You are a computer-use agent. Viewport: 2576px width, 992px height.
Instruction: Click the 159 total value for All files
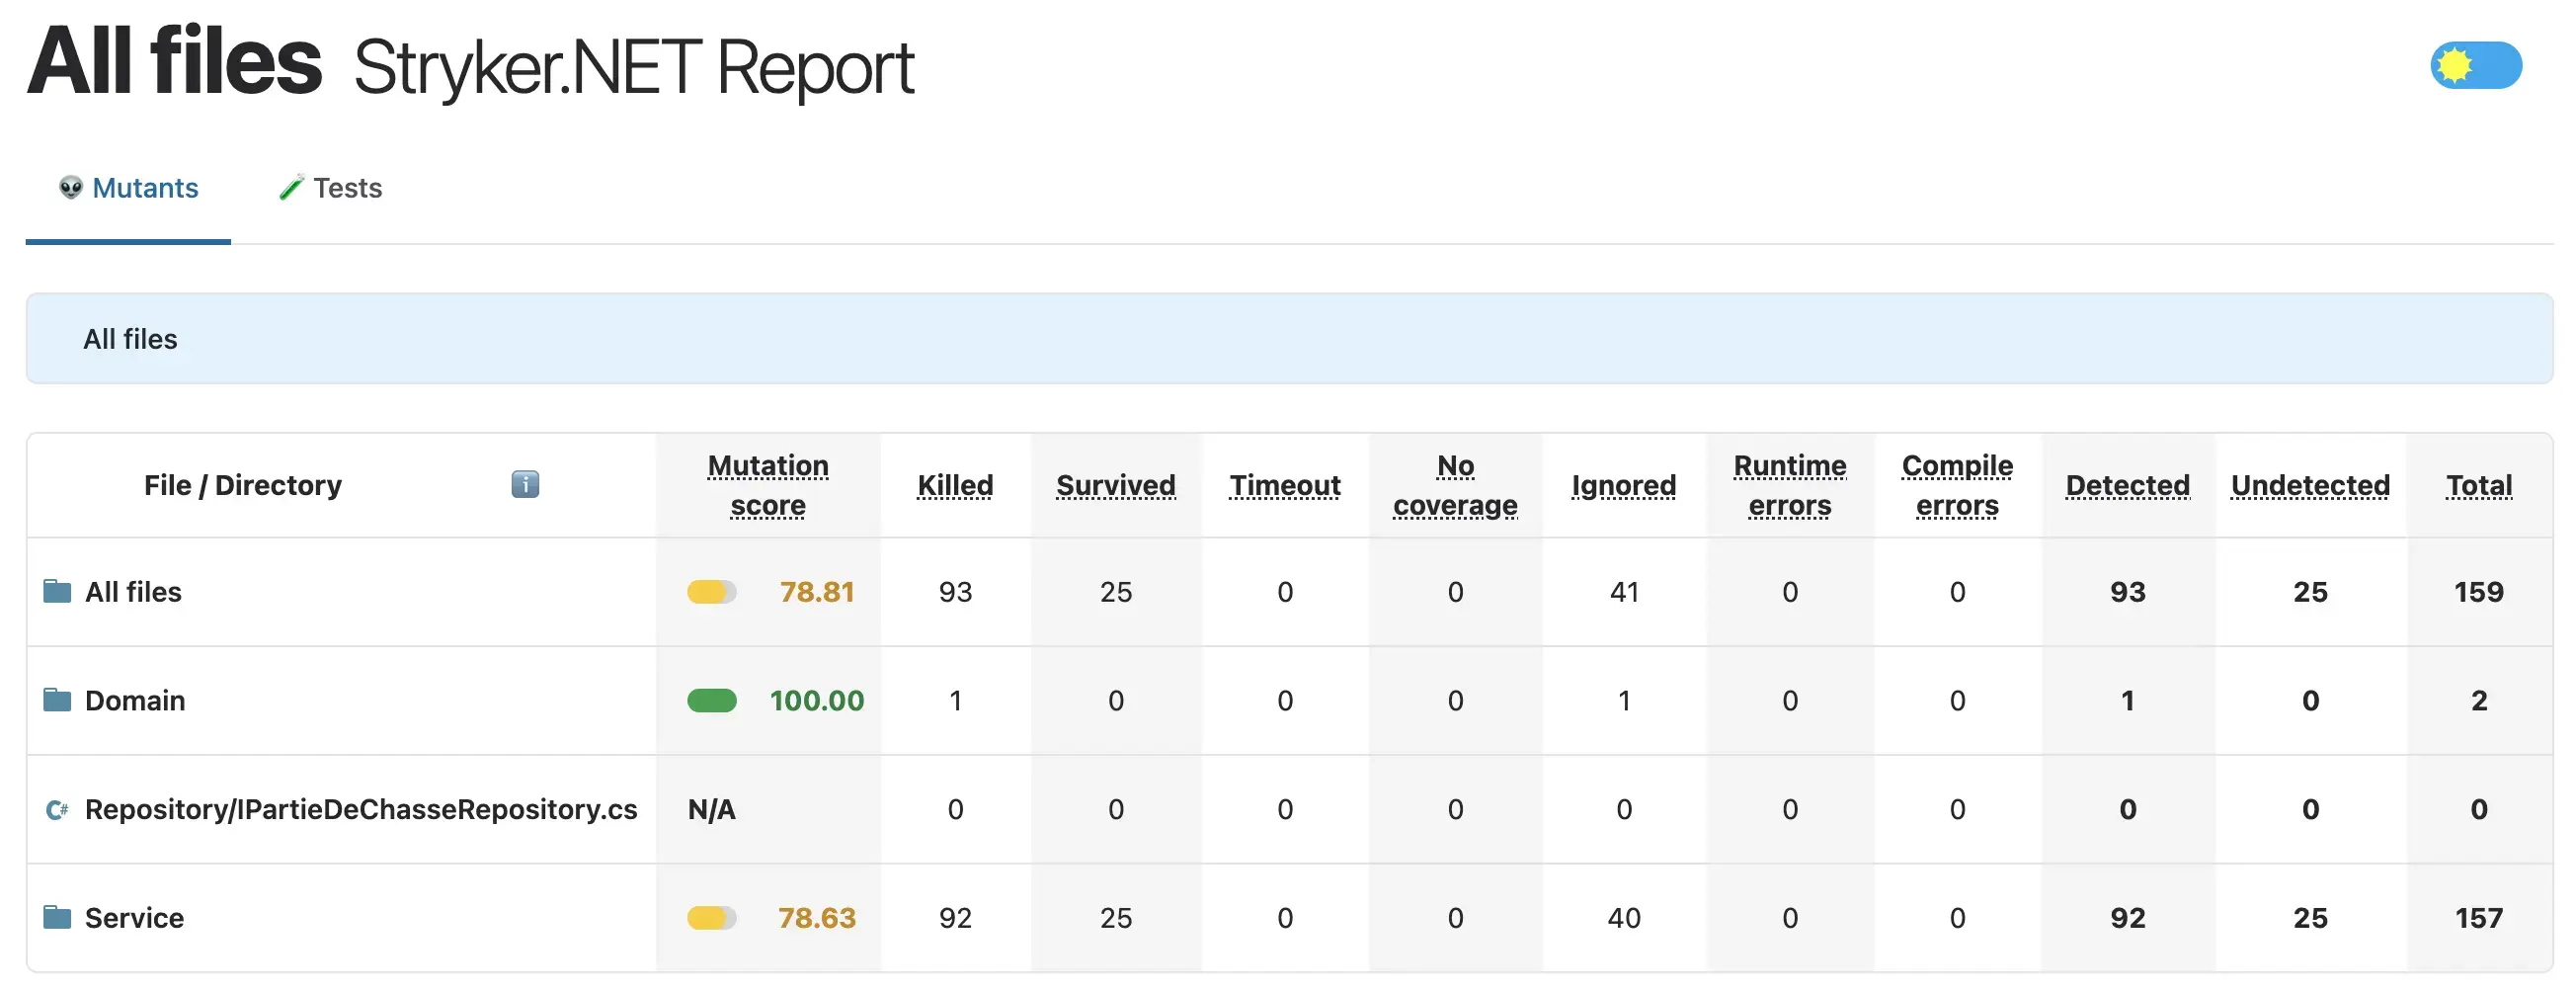click(x=2479, y=592)
